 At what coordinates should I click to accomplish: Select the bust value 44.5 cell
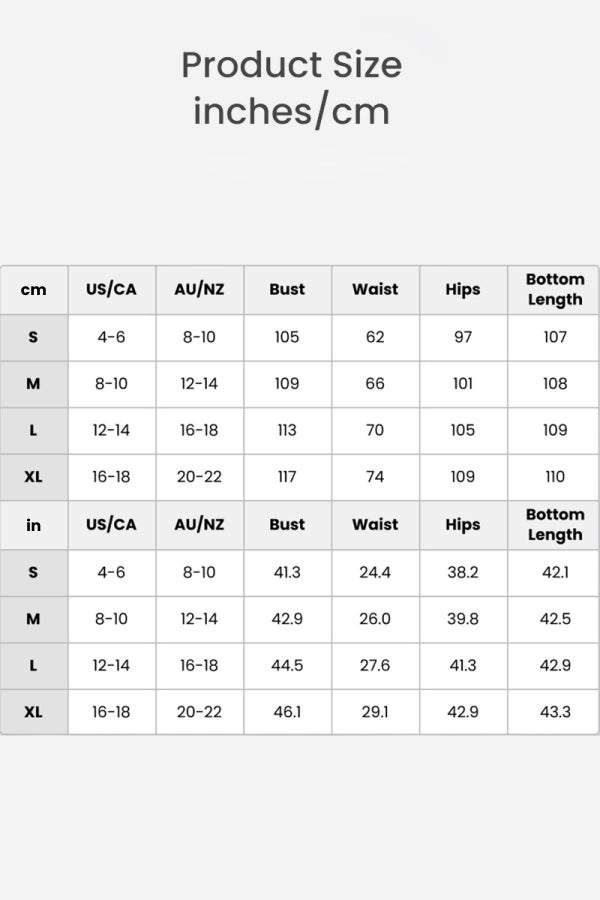[287, 666]
